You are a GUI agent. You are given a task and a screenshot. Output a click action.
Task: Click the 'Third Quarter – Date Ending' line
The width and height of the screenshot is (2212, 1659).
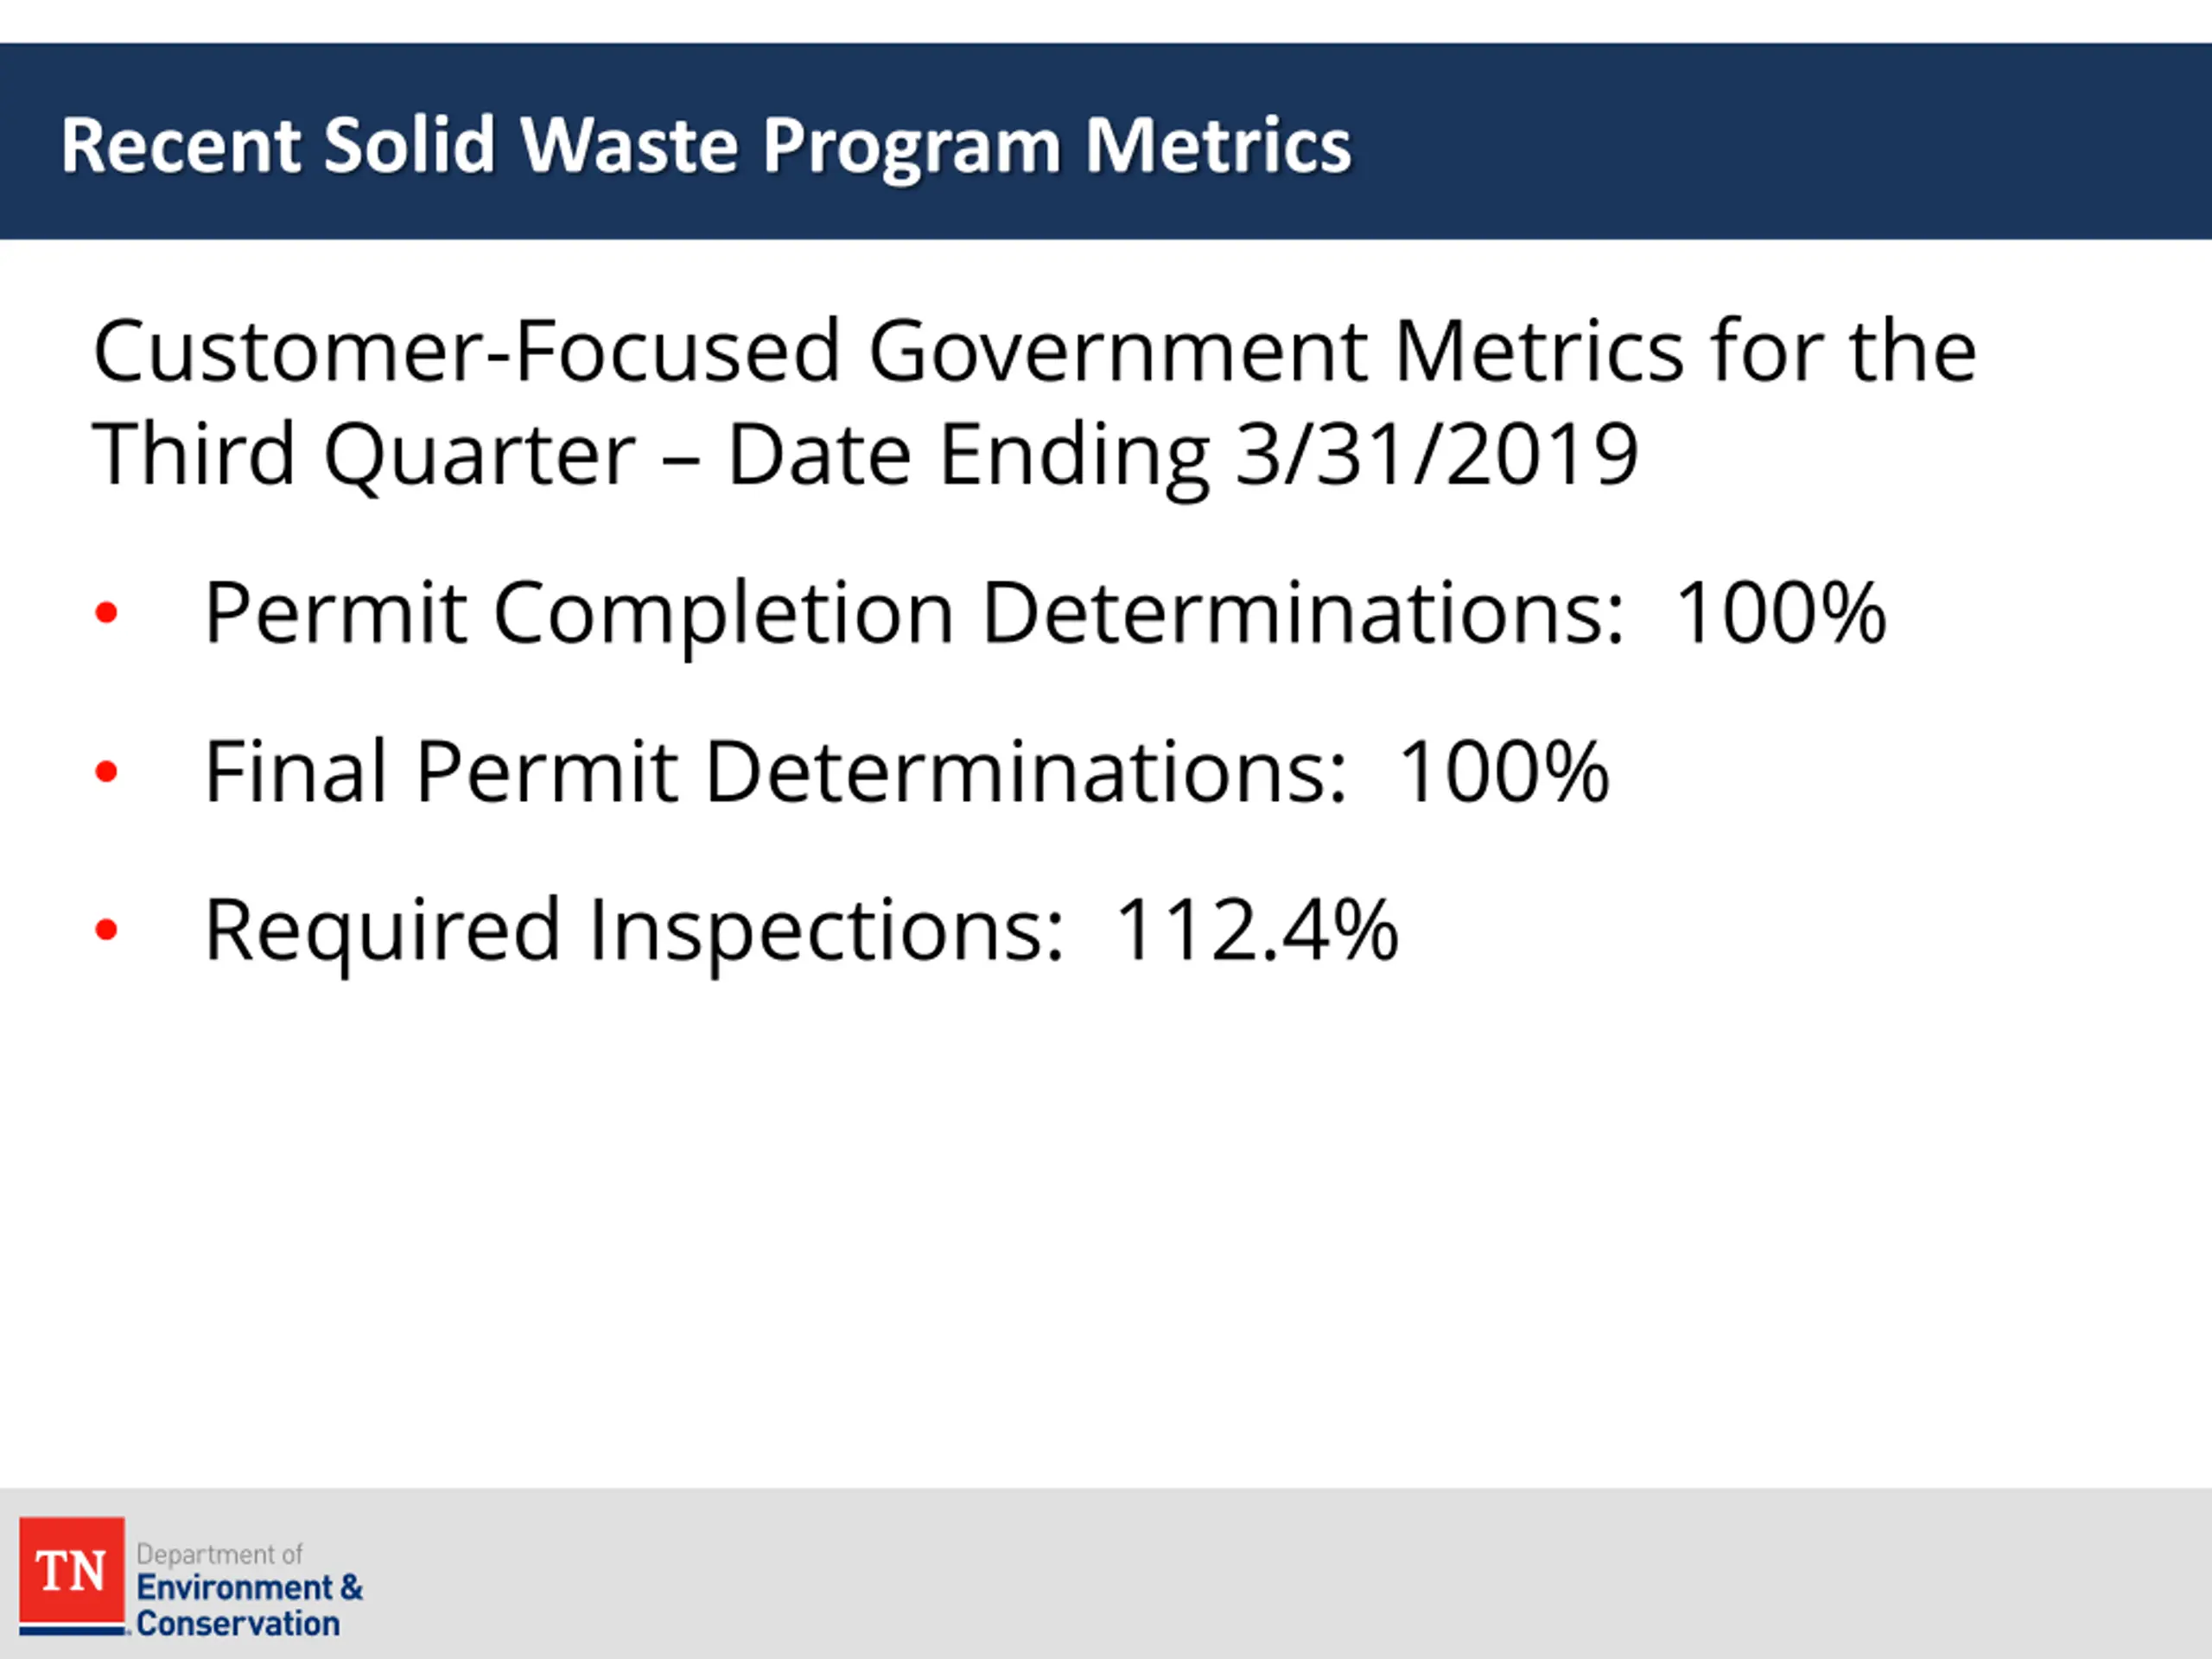[651, 455]
